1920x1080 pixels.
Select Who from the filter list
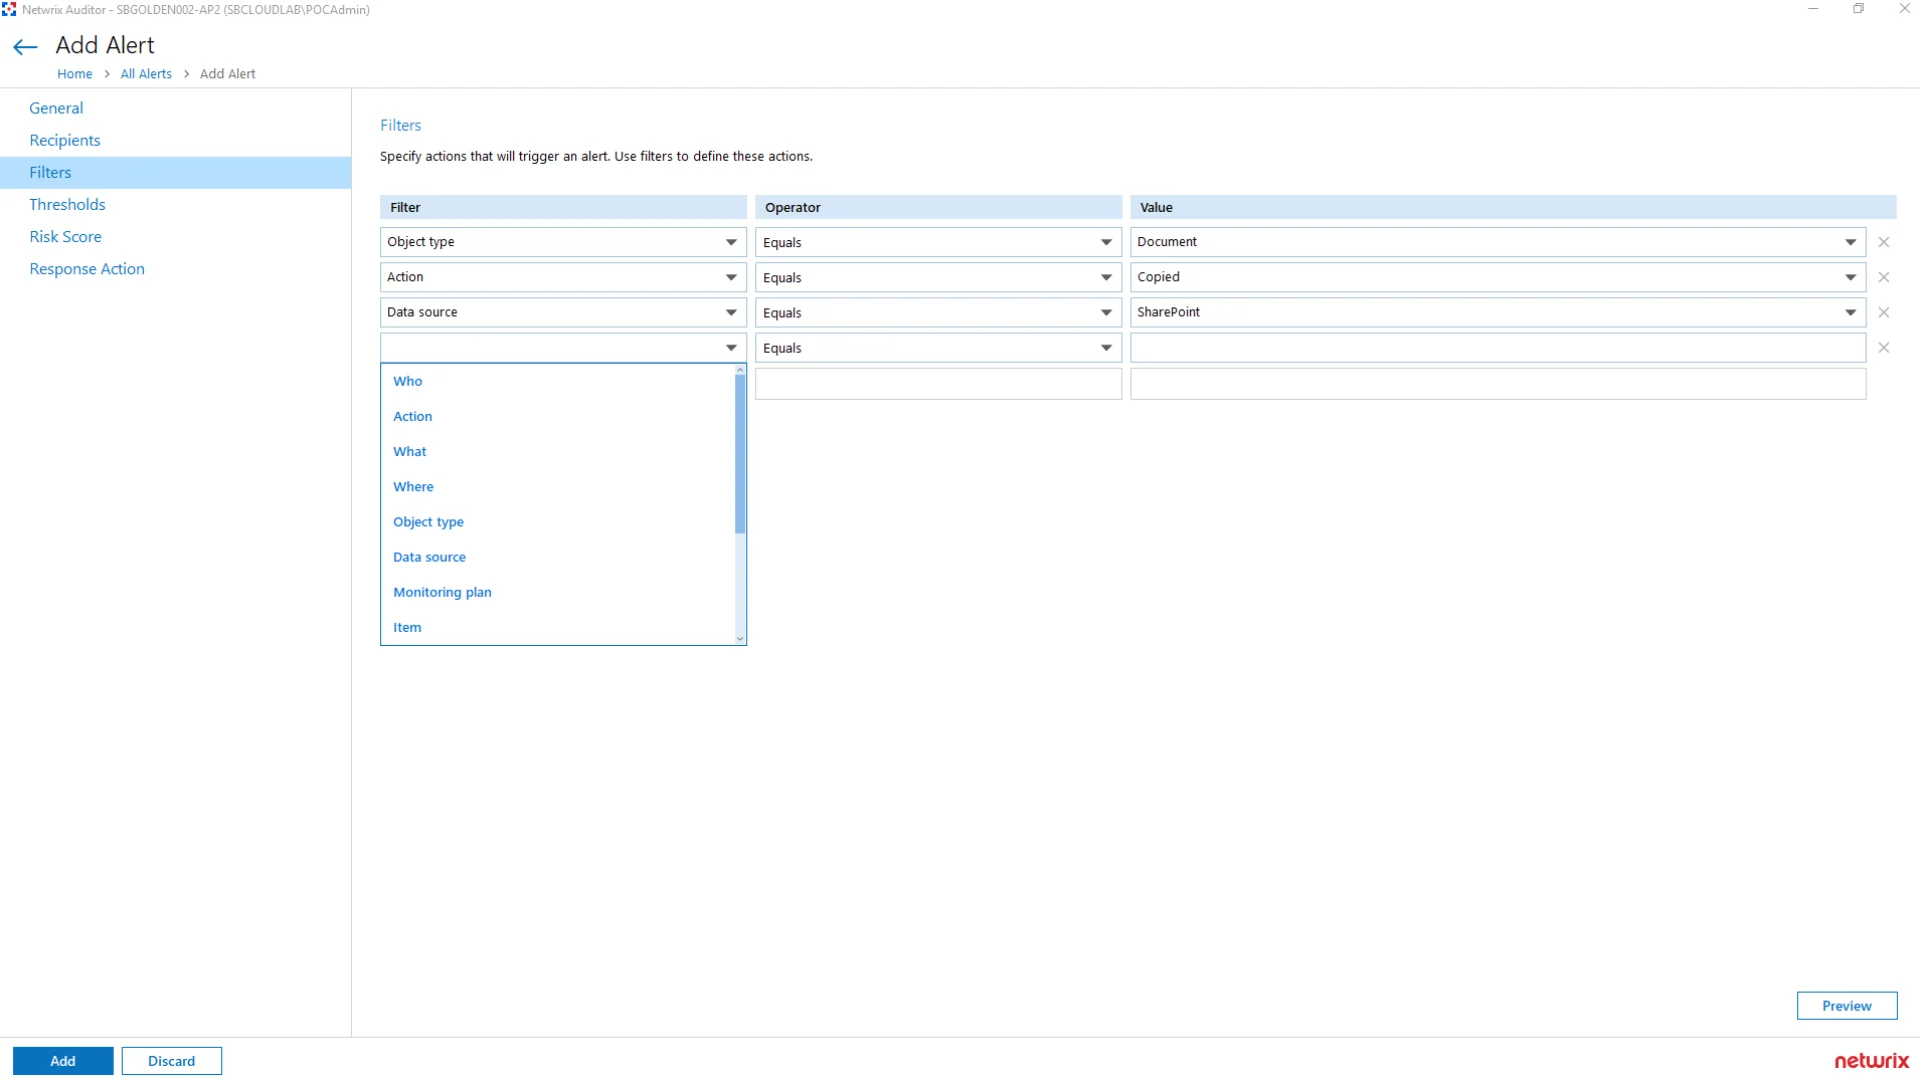click(558, 381)
